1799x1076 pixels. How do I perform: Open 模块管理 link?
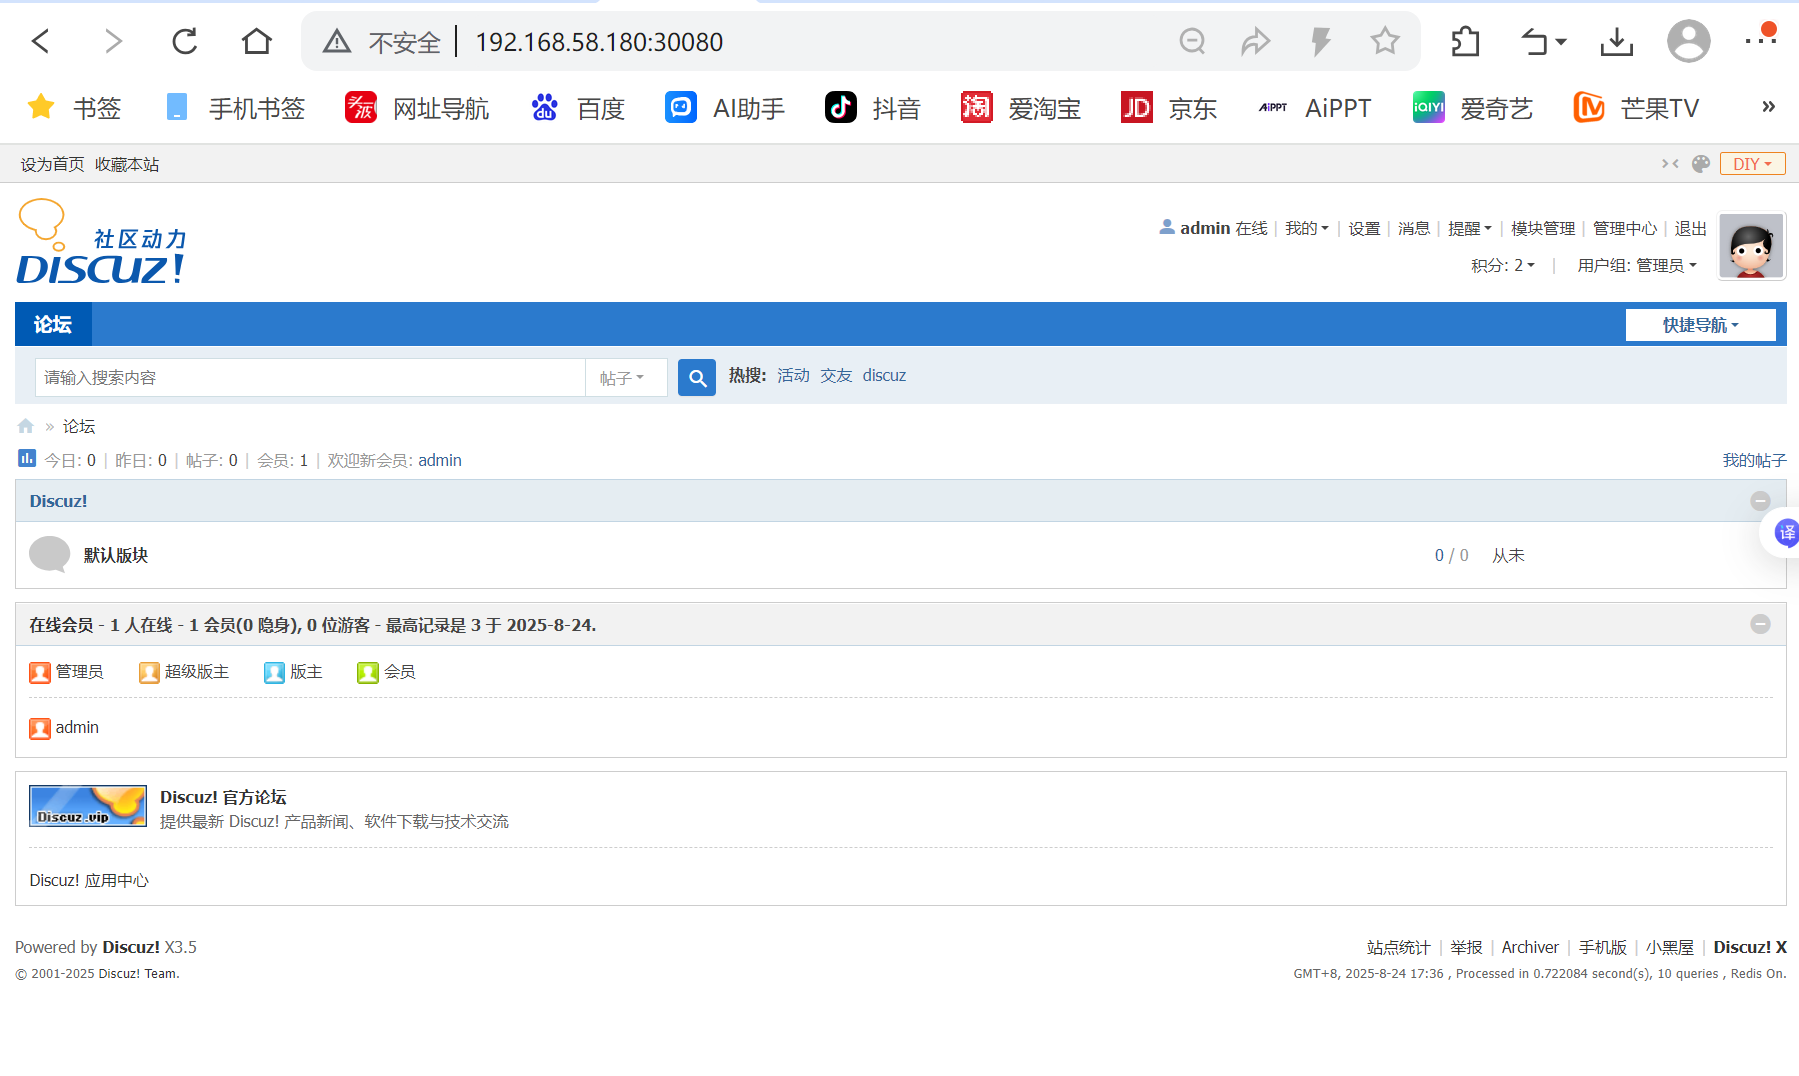(x=1543, y=228)
